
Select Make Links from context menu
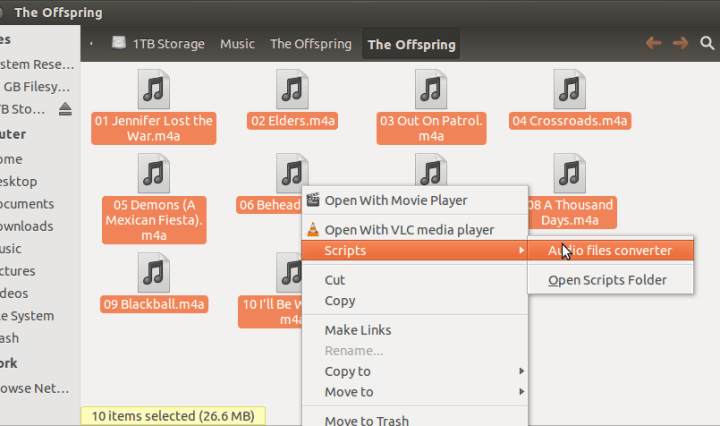tap(358, 330)
